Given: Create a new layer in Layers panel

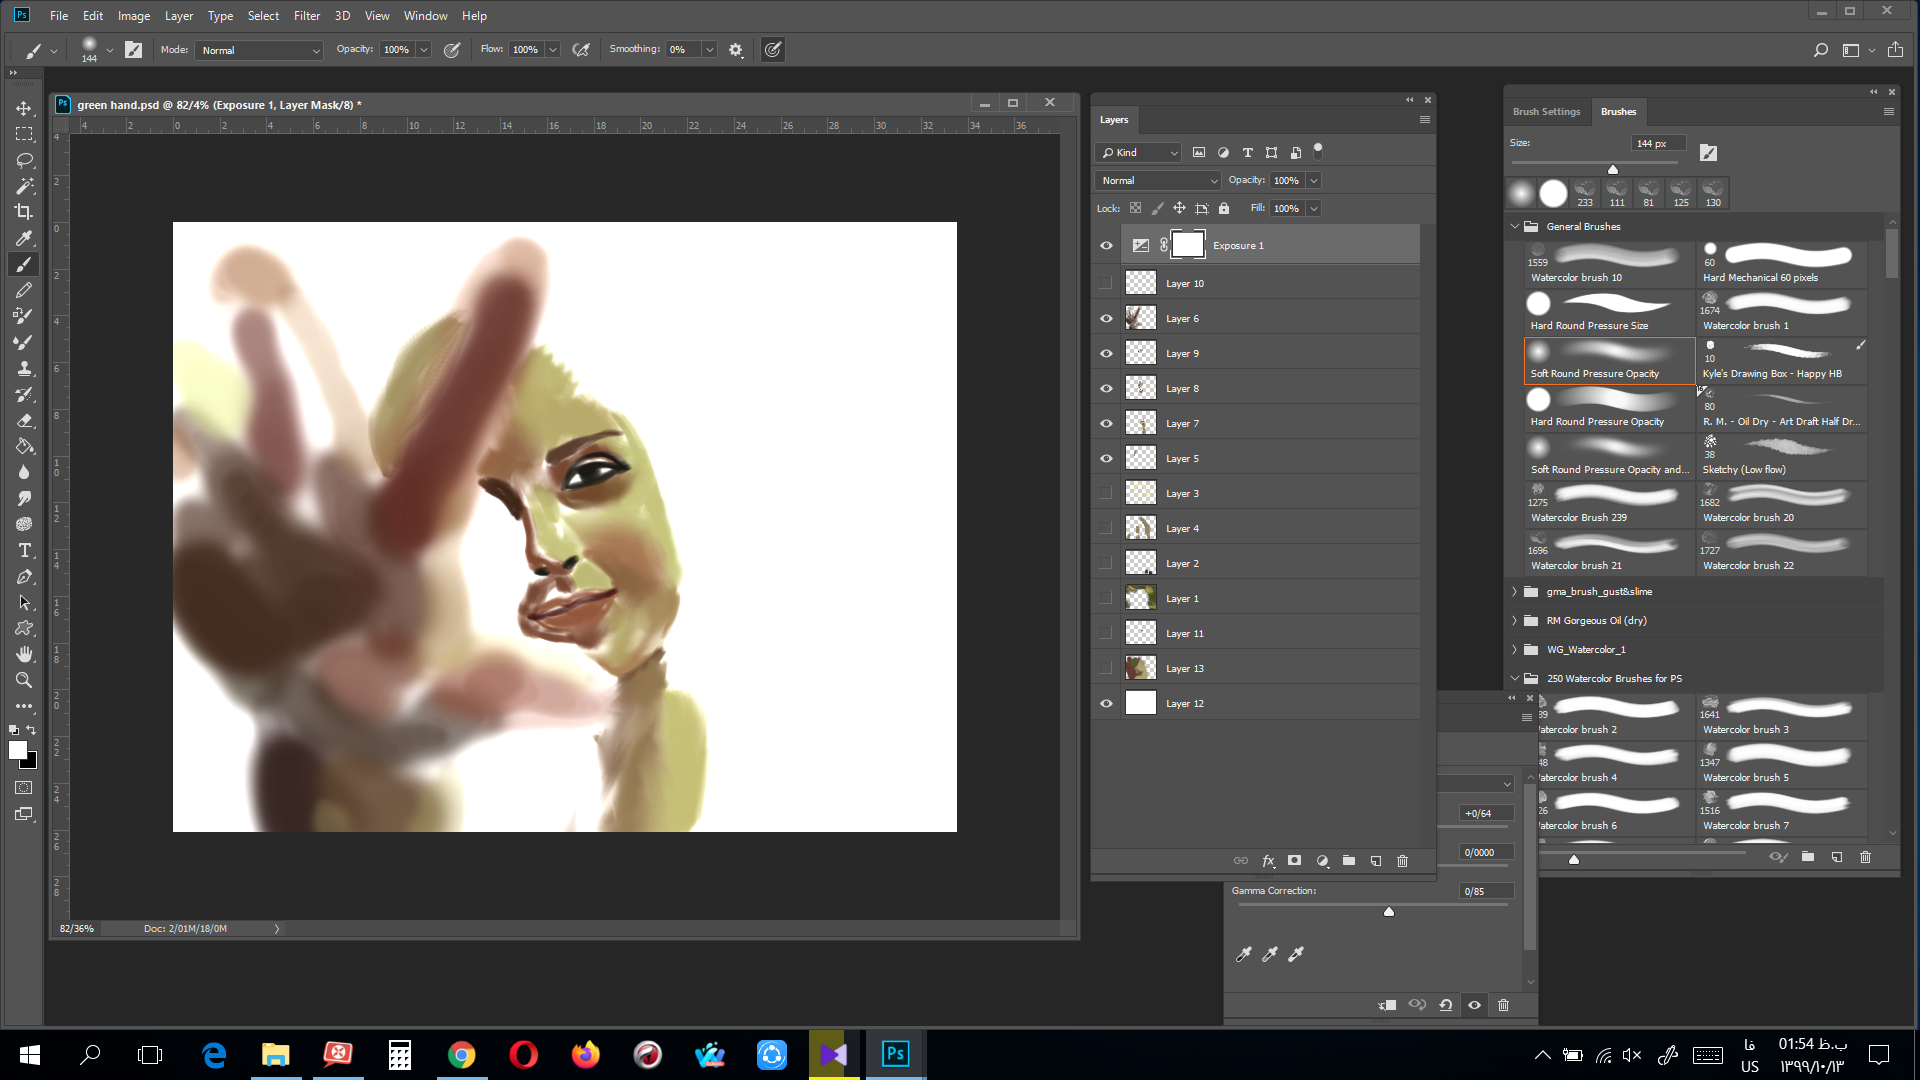Looking at the screenshot, I should (x=1376, y=861).
